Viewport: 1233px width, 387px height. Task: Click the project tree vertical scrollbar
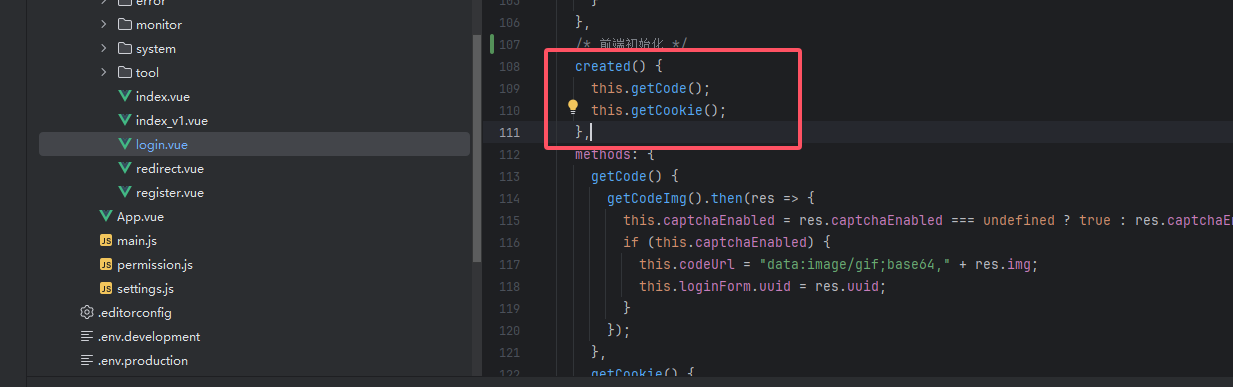[476, 150]
